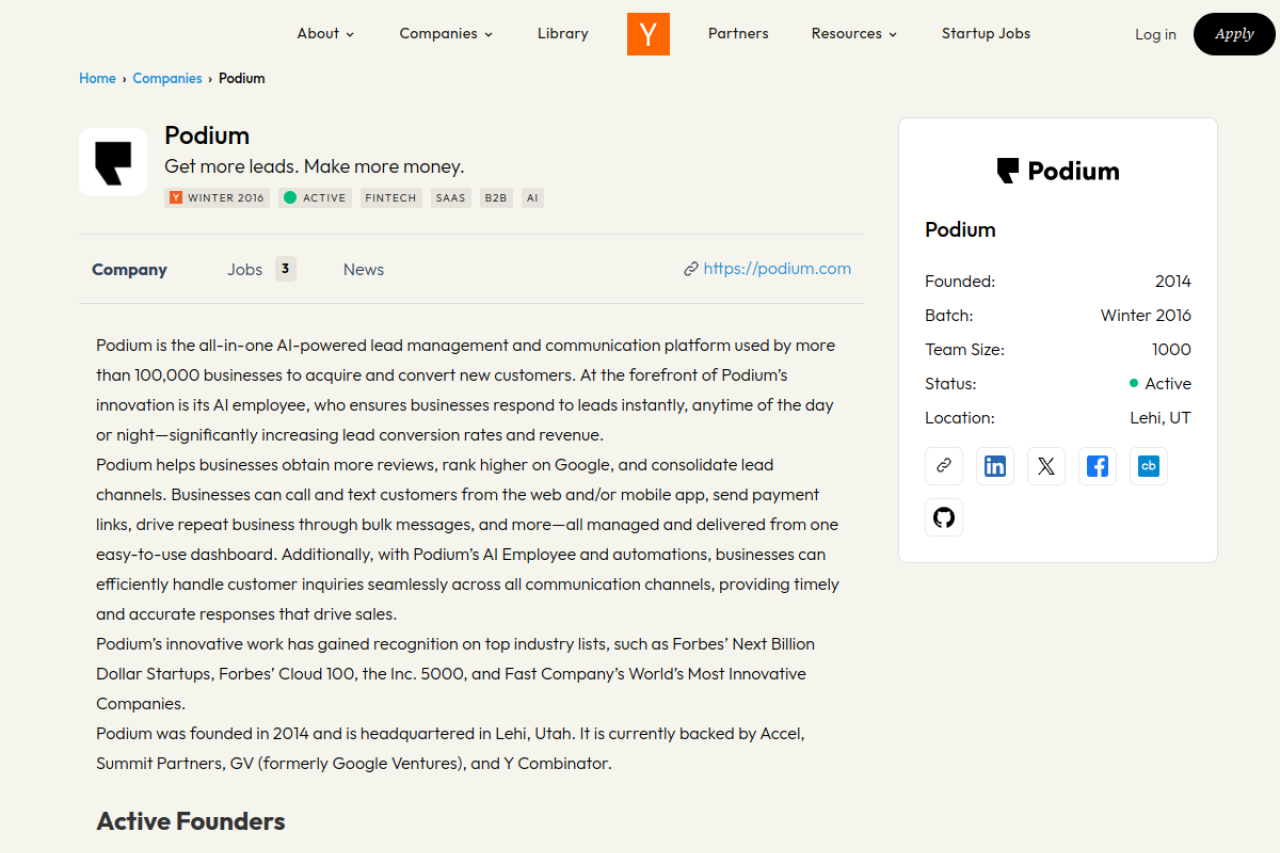This screenshot has width=1280, height=853.
Task: Open Podium's Facebook page icon
Action: (1097, 466)
